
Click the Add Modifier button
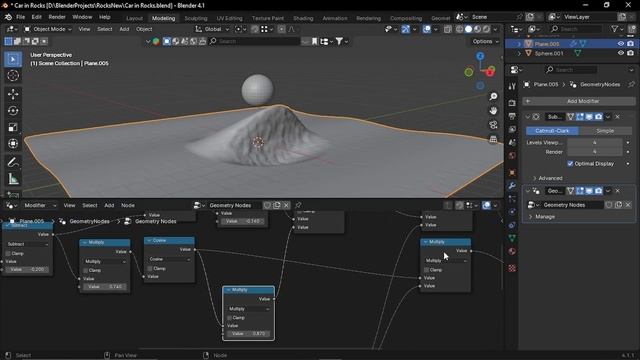(x=579, y=101)
